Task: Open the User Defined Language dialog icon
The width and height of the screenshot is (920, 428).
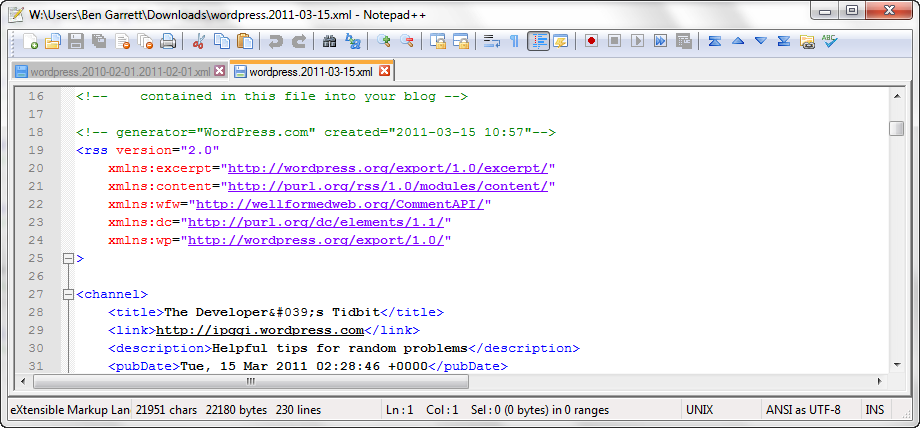Action: coord(560,41)
